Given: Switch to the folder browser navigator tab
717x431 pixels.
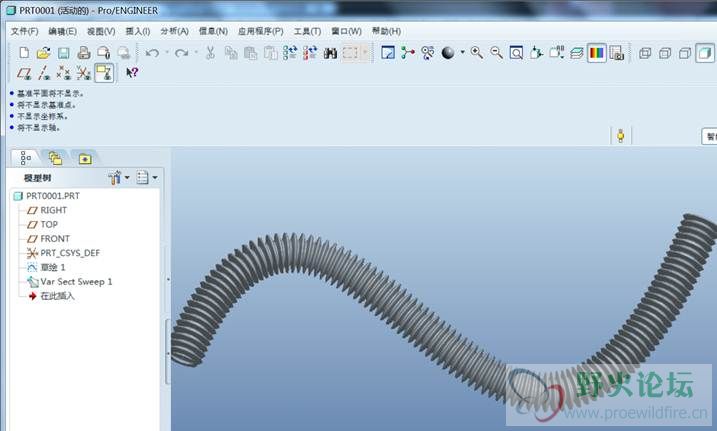Looking at the screenshot, I should (55, 158).
